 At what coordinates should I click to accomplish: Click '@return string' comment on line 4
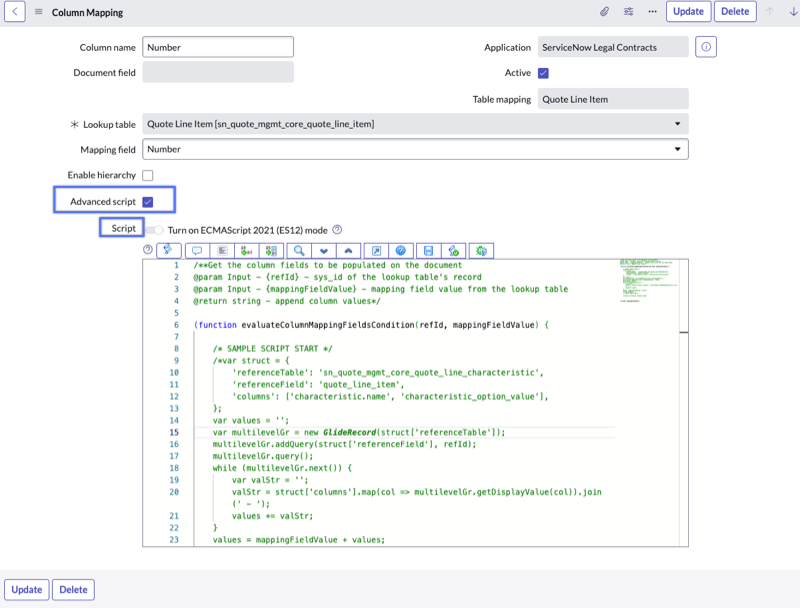[x=287, y=301]
